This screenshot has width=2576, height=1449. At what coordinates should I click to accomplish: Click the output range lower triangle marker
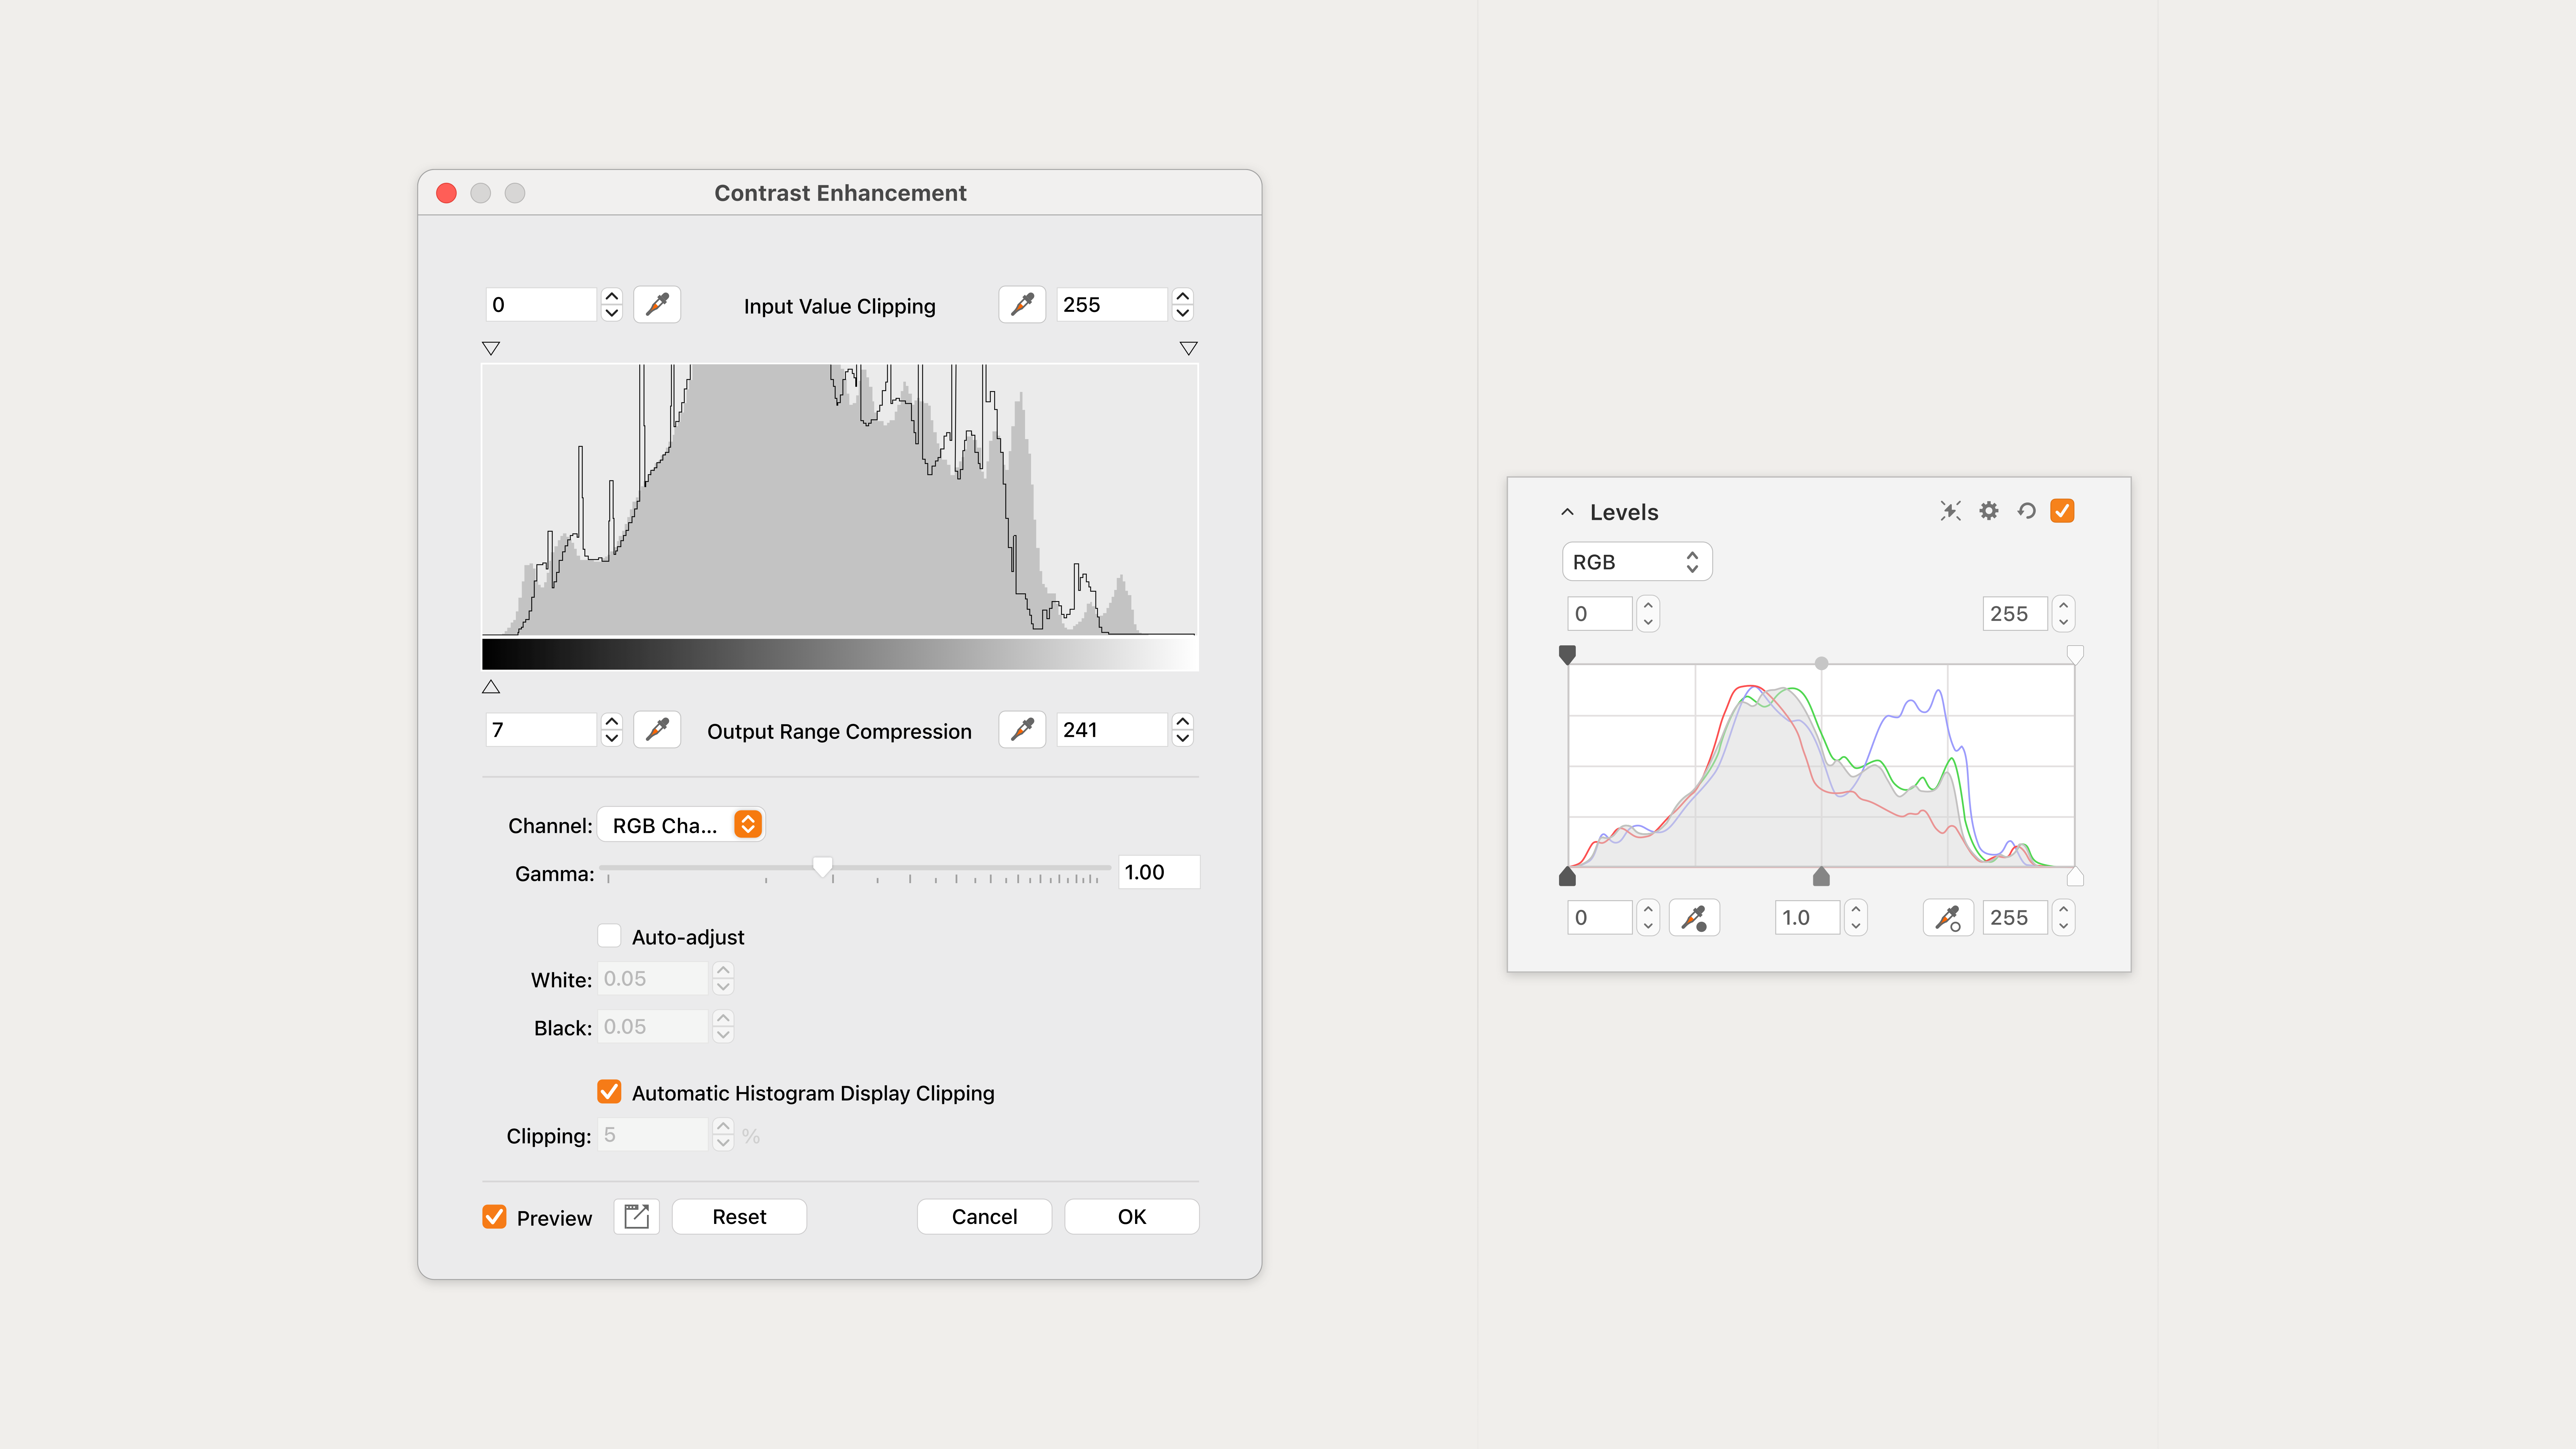click(x=491, y=687)
